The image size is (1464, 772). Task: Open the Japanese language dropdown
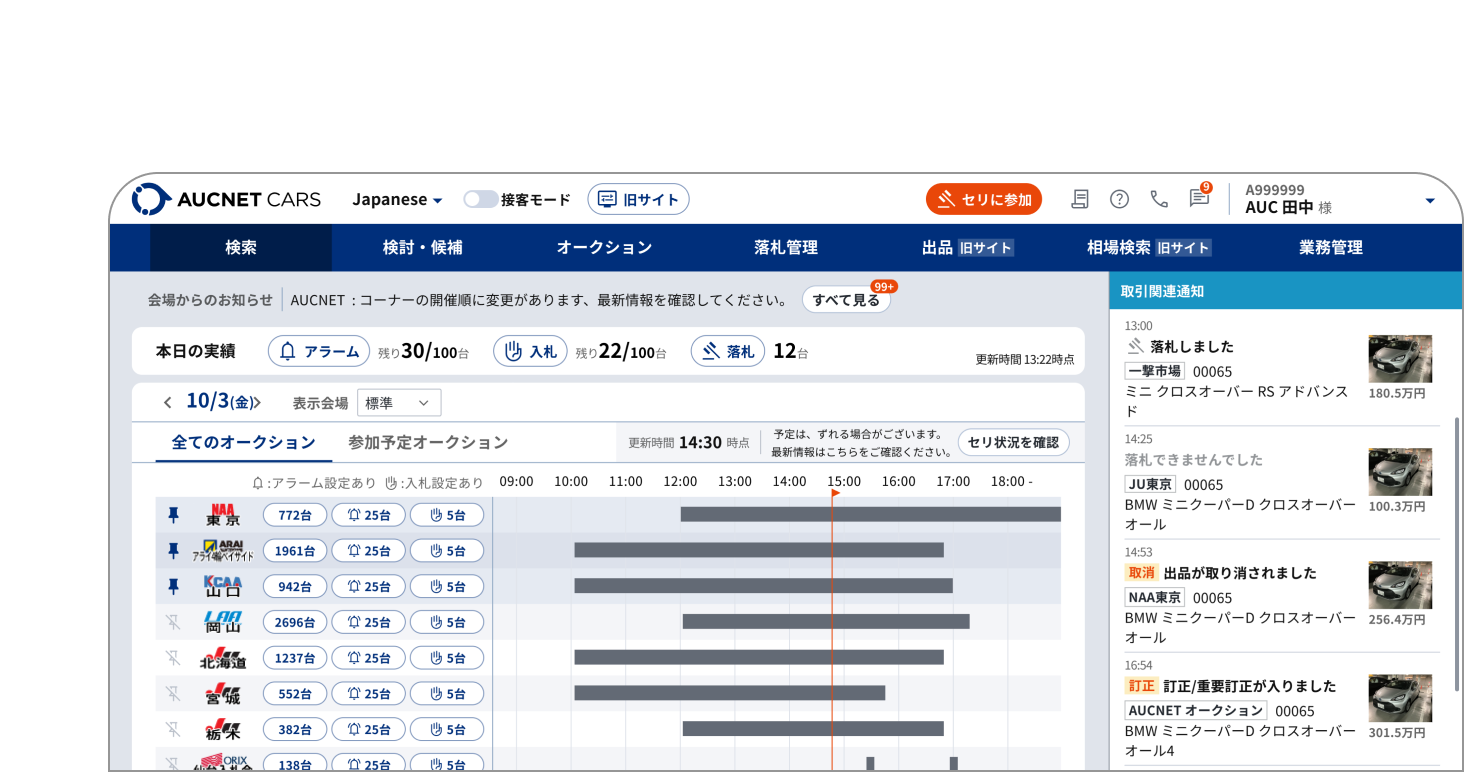pos(397,200)
